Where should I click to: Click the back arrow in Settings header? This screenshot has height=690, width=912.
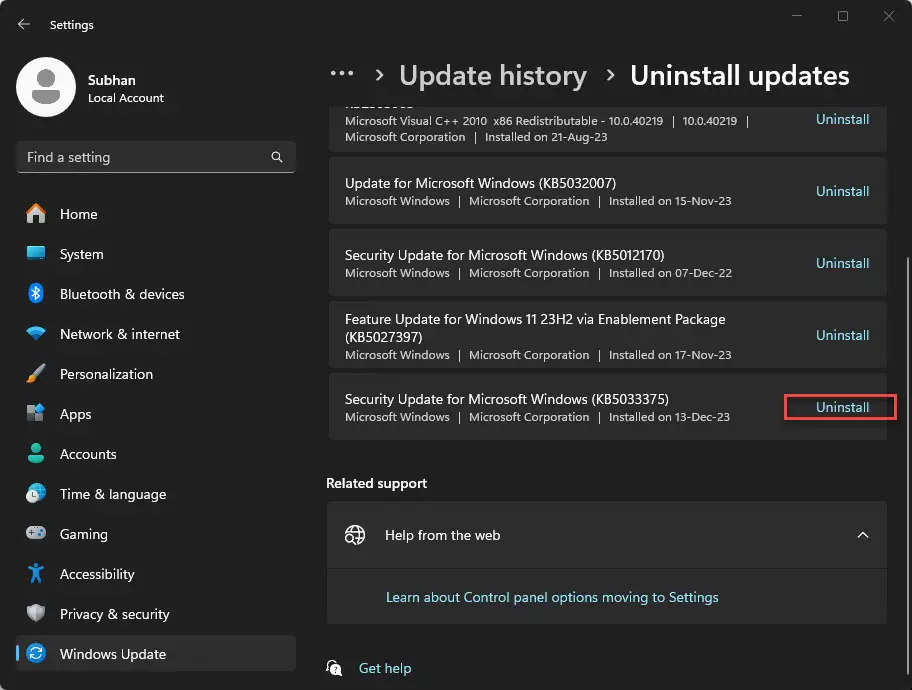click(x=24, y=24)
